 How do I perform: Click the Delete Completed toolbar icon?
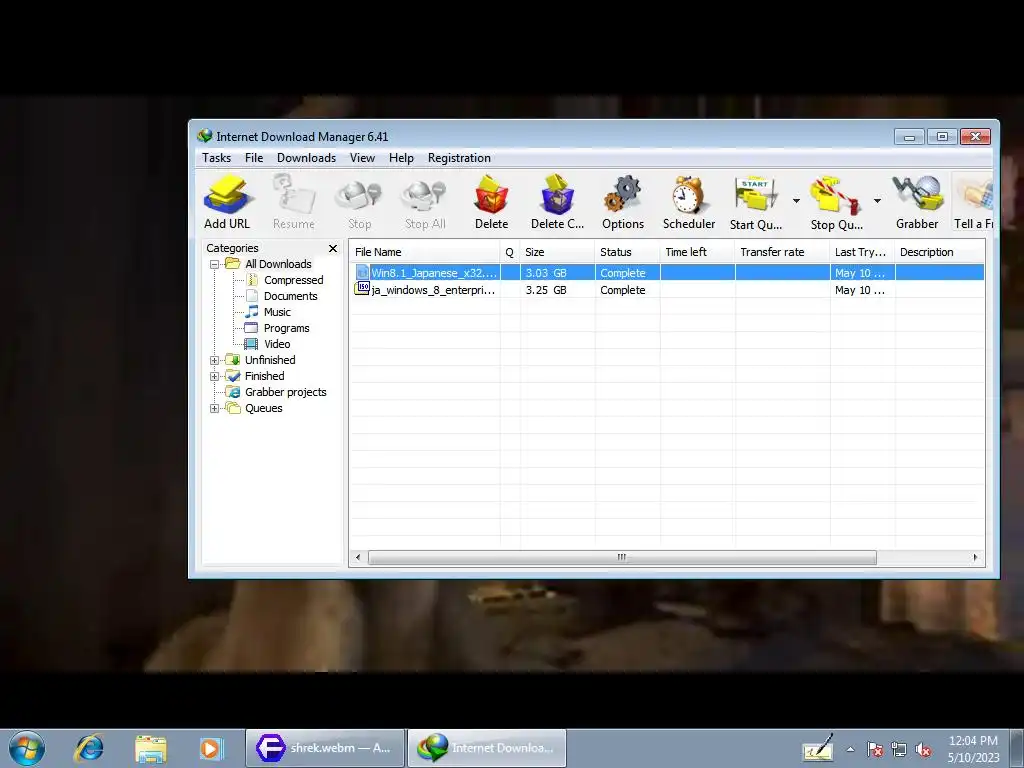(x=557, y=202)
